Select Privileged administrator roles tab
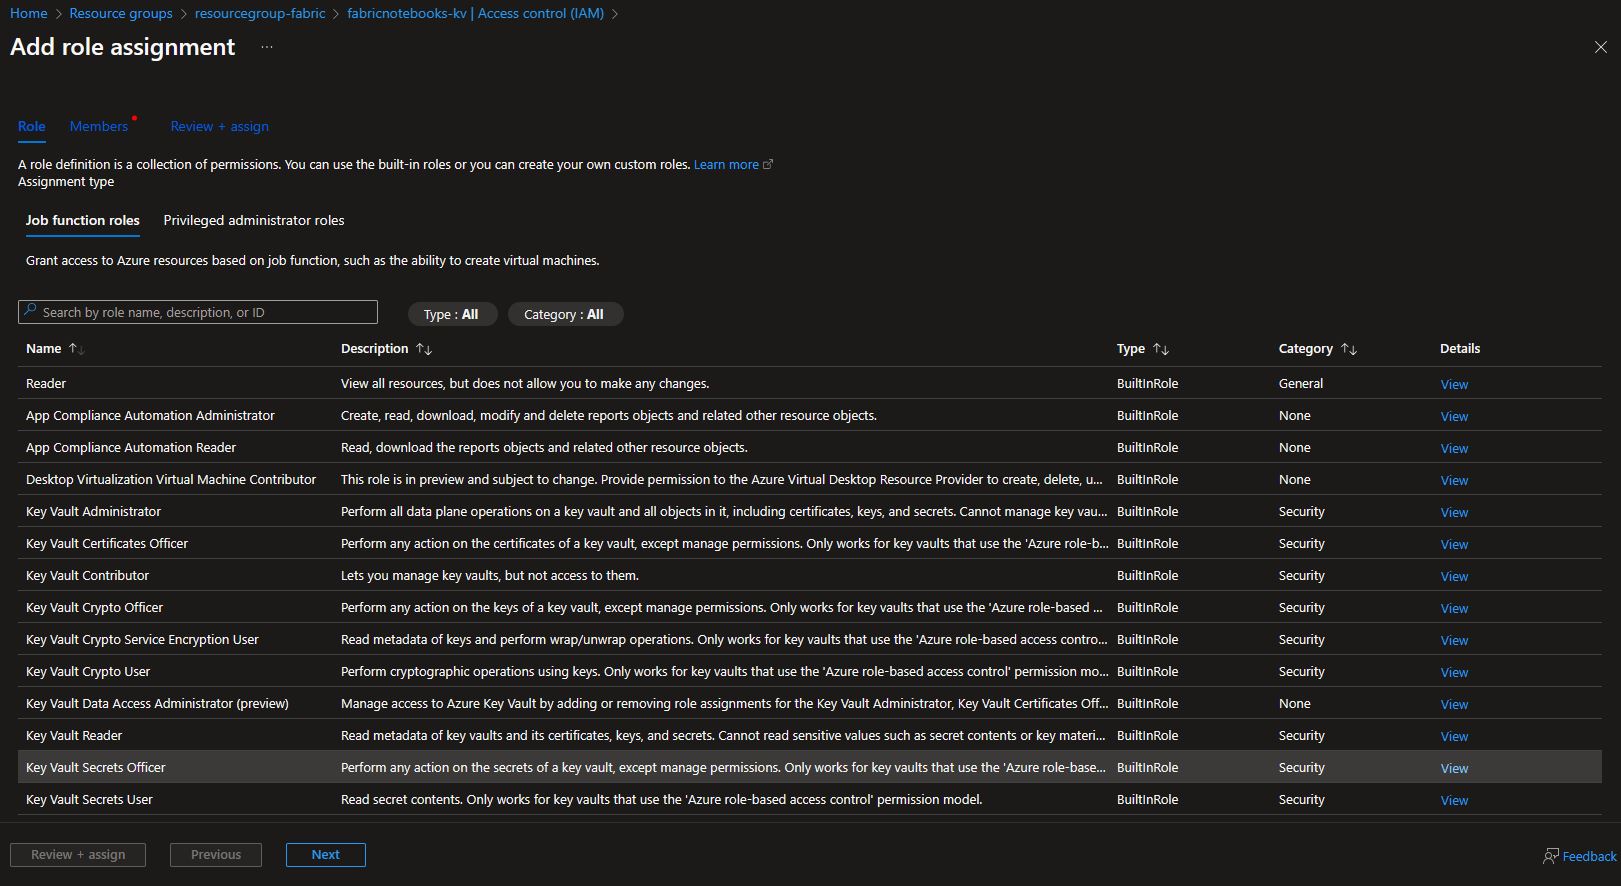1621x886 pixels. (x=253, y=220)
